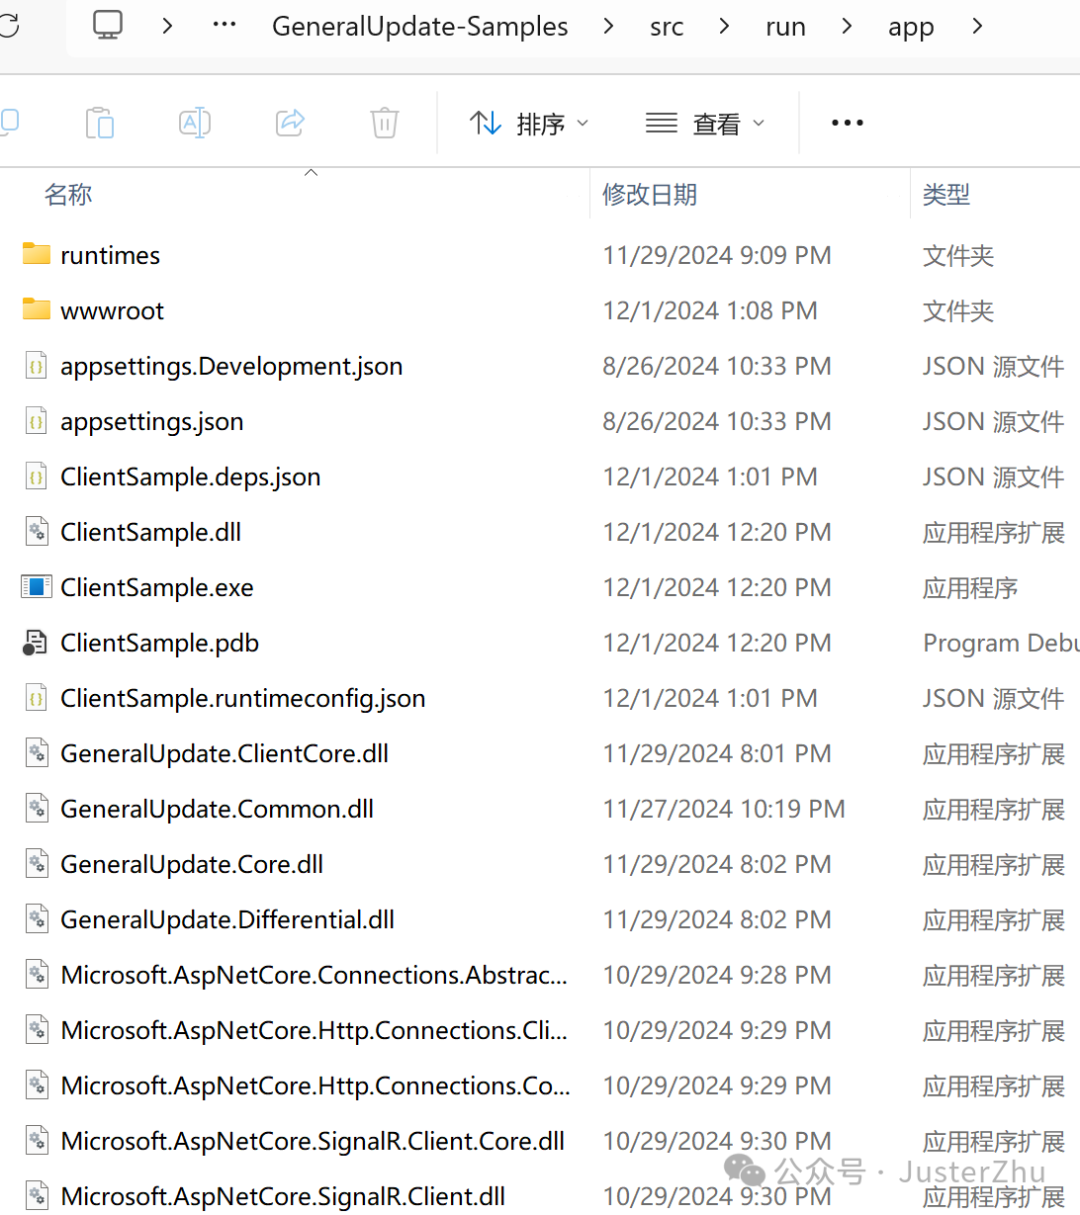The image size is (1080, 1215).
Task: Click the chevron after app in the breadcrumb
Action: coord(977,26)
